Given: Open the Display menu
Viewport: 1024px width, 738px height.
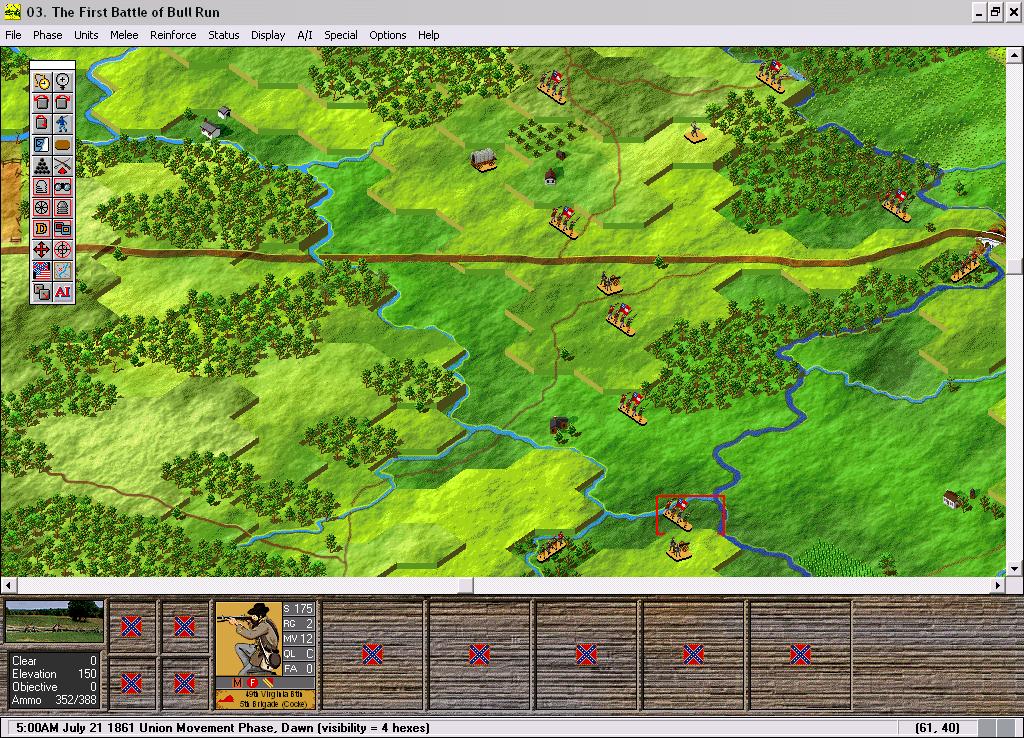Looking at the screenshot, I should (268, 35).
